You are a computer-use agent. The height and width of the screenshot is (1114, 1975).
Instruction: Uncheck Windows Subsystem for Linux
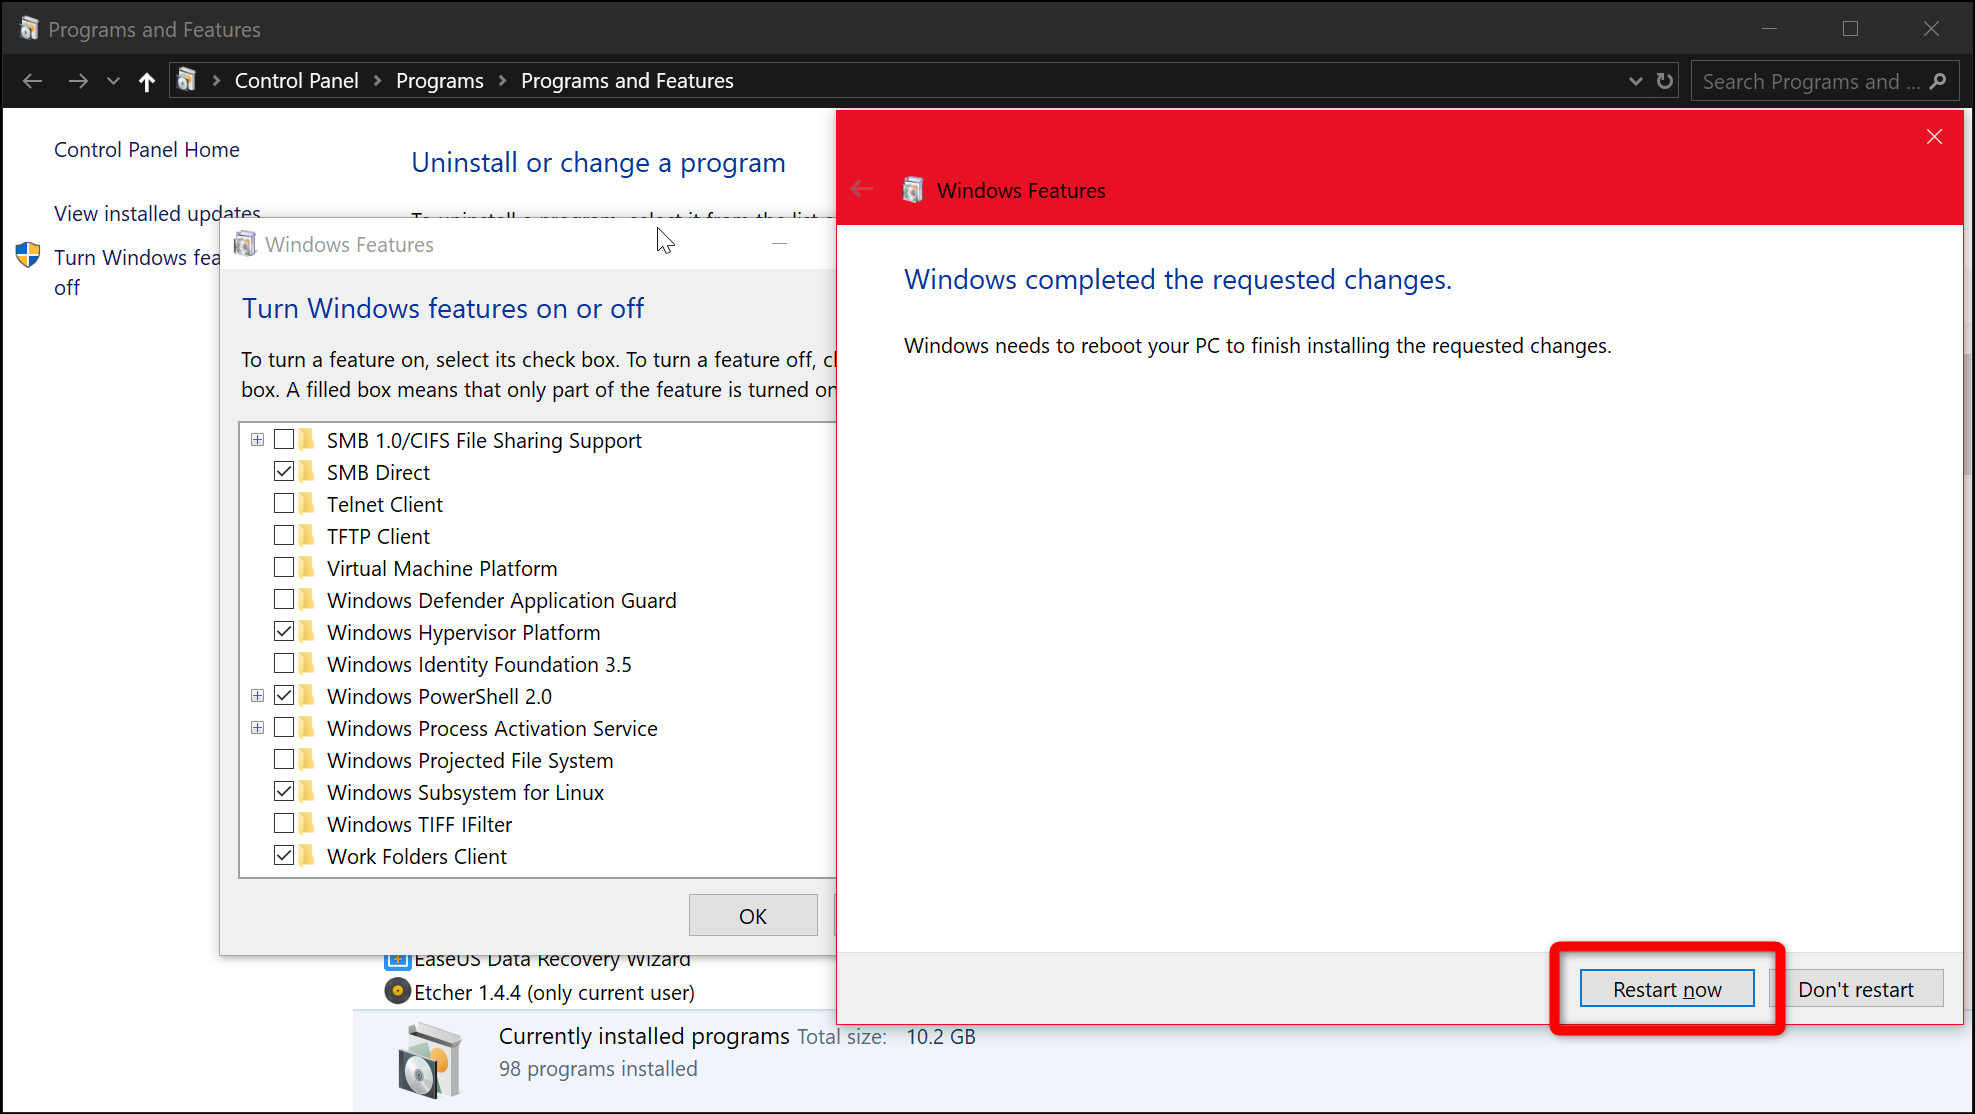[x=284, y=792]
